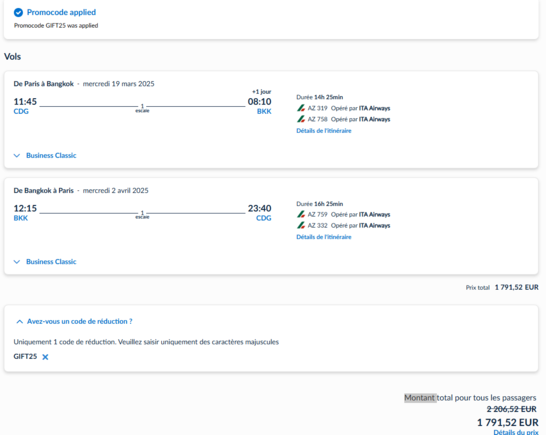Click ITA Airways logo beside AZ 319
The image size is (546, 435).
click(x=301, y=108)
